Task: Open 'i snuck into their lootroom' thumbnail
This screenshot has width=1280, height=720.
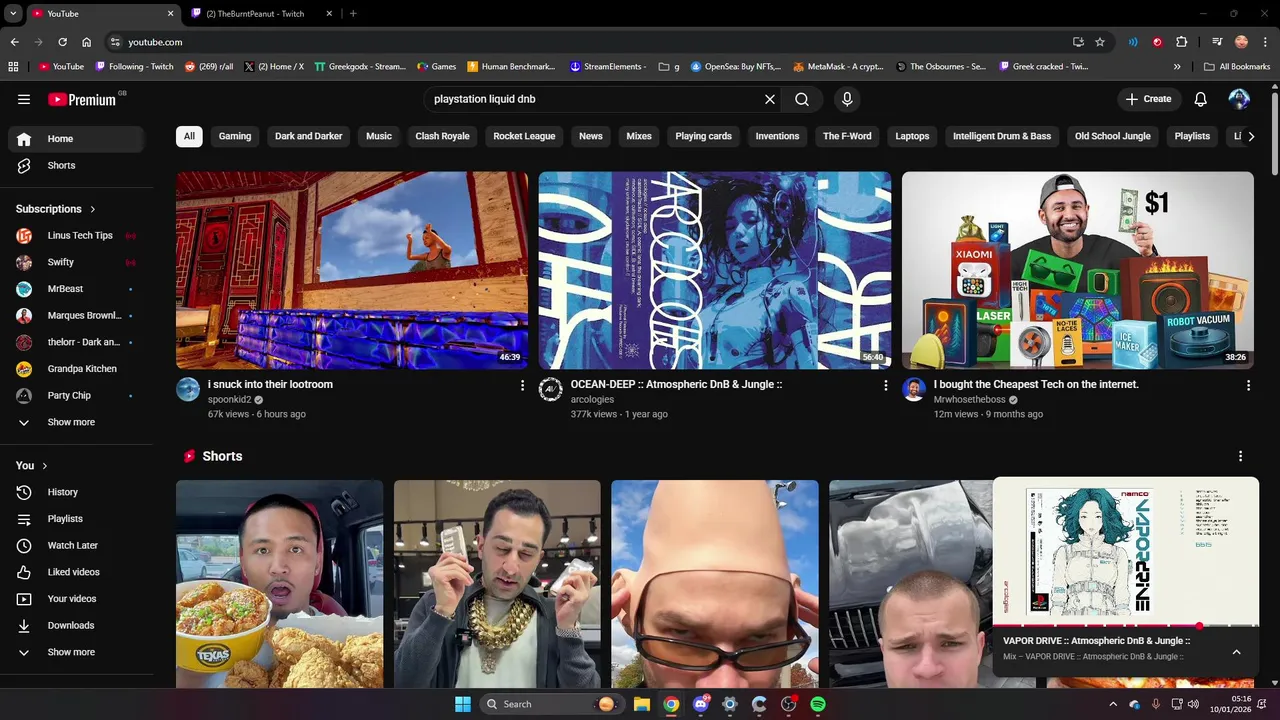Action: pyautogui.click(x=352, y=270)
